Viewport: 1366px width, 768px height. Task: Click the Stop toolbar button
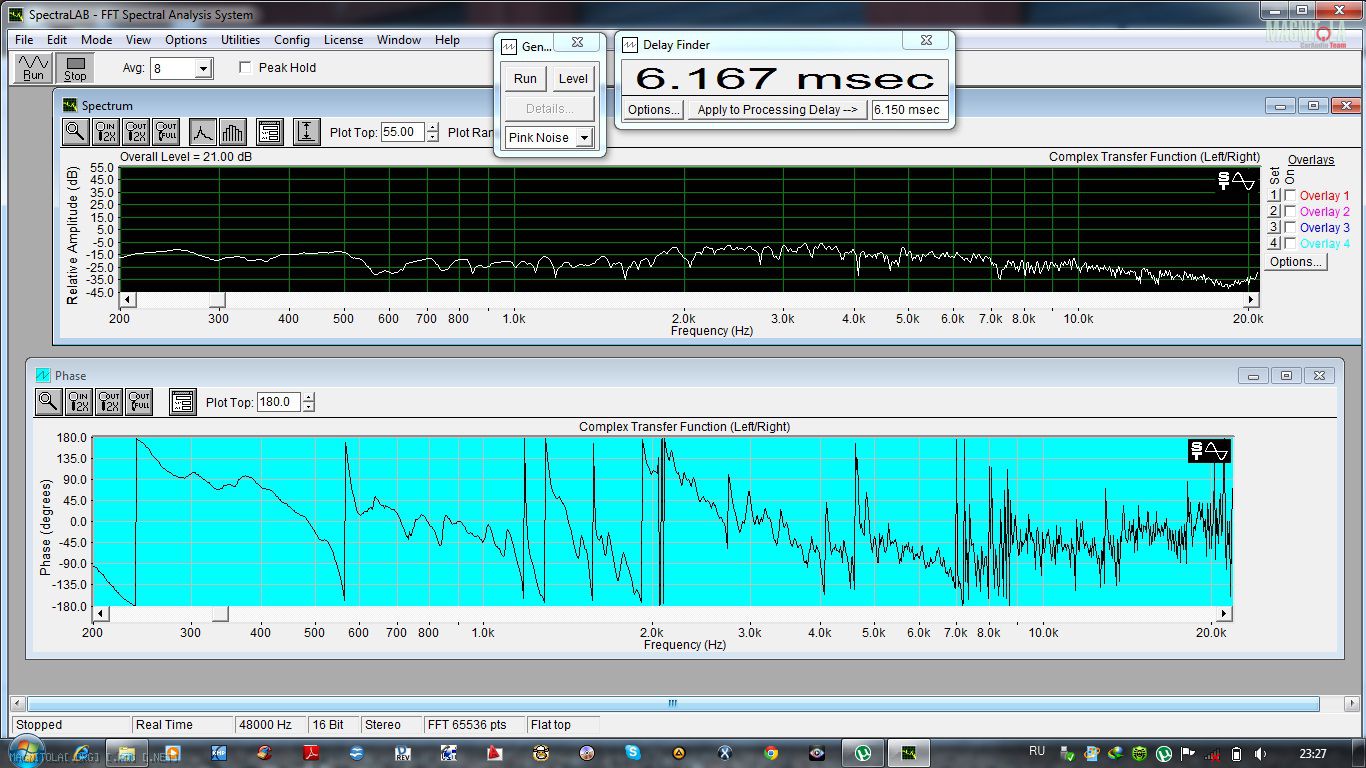[76, 68]
